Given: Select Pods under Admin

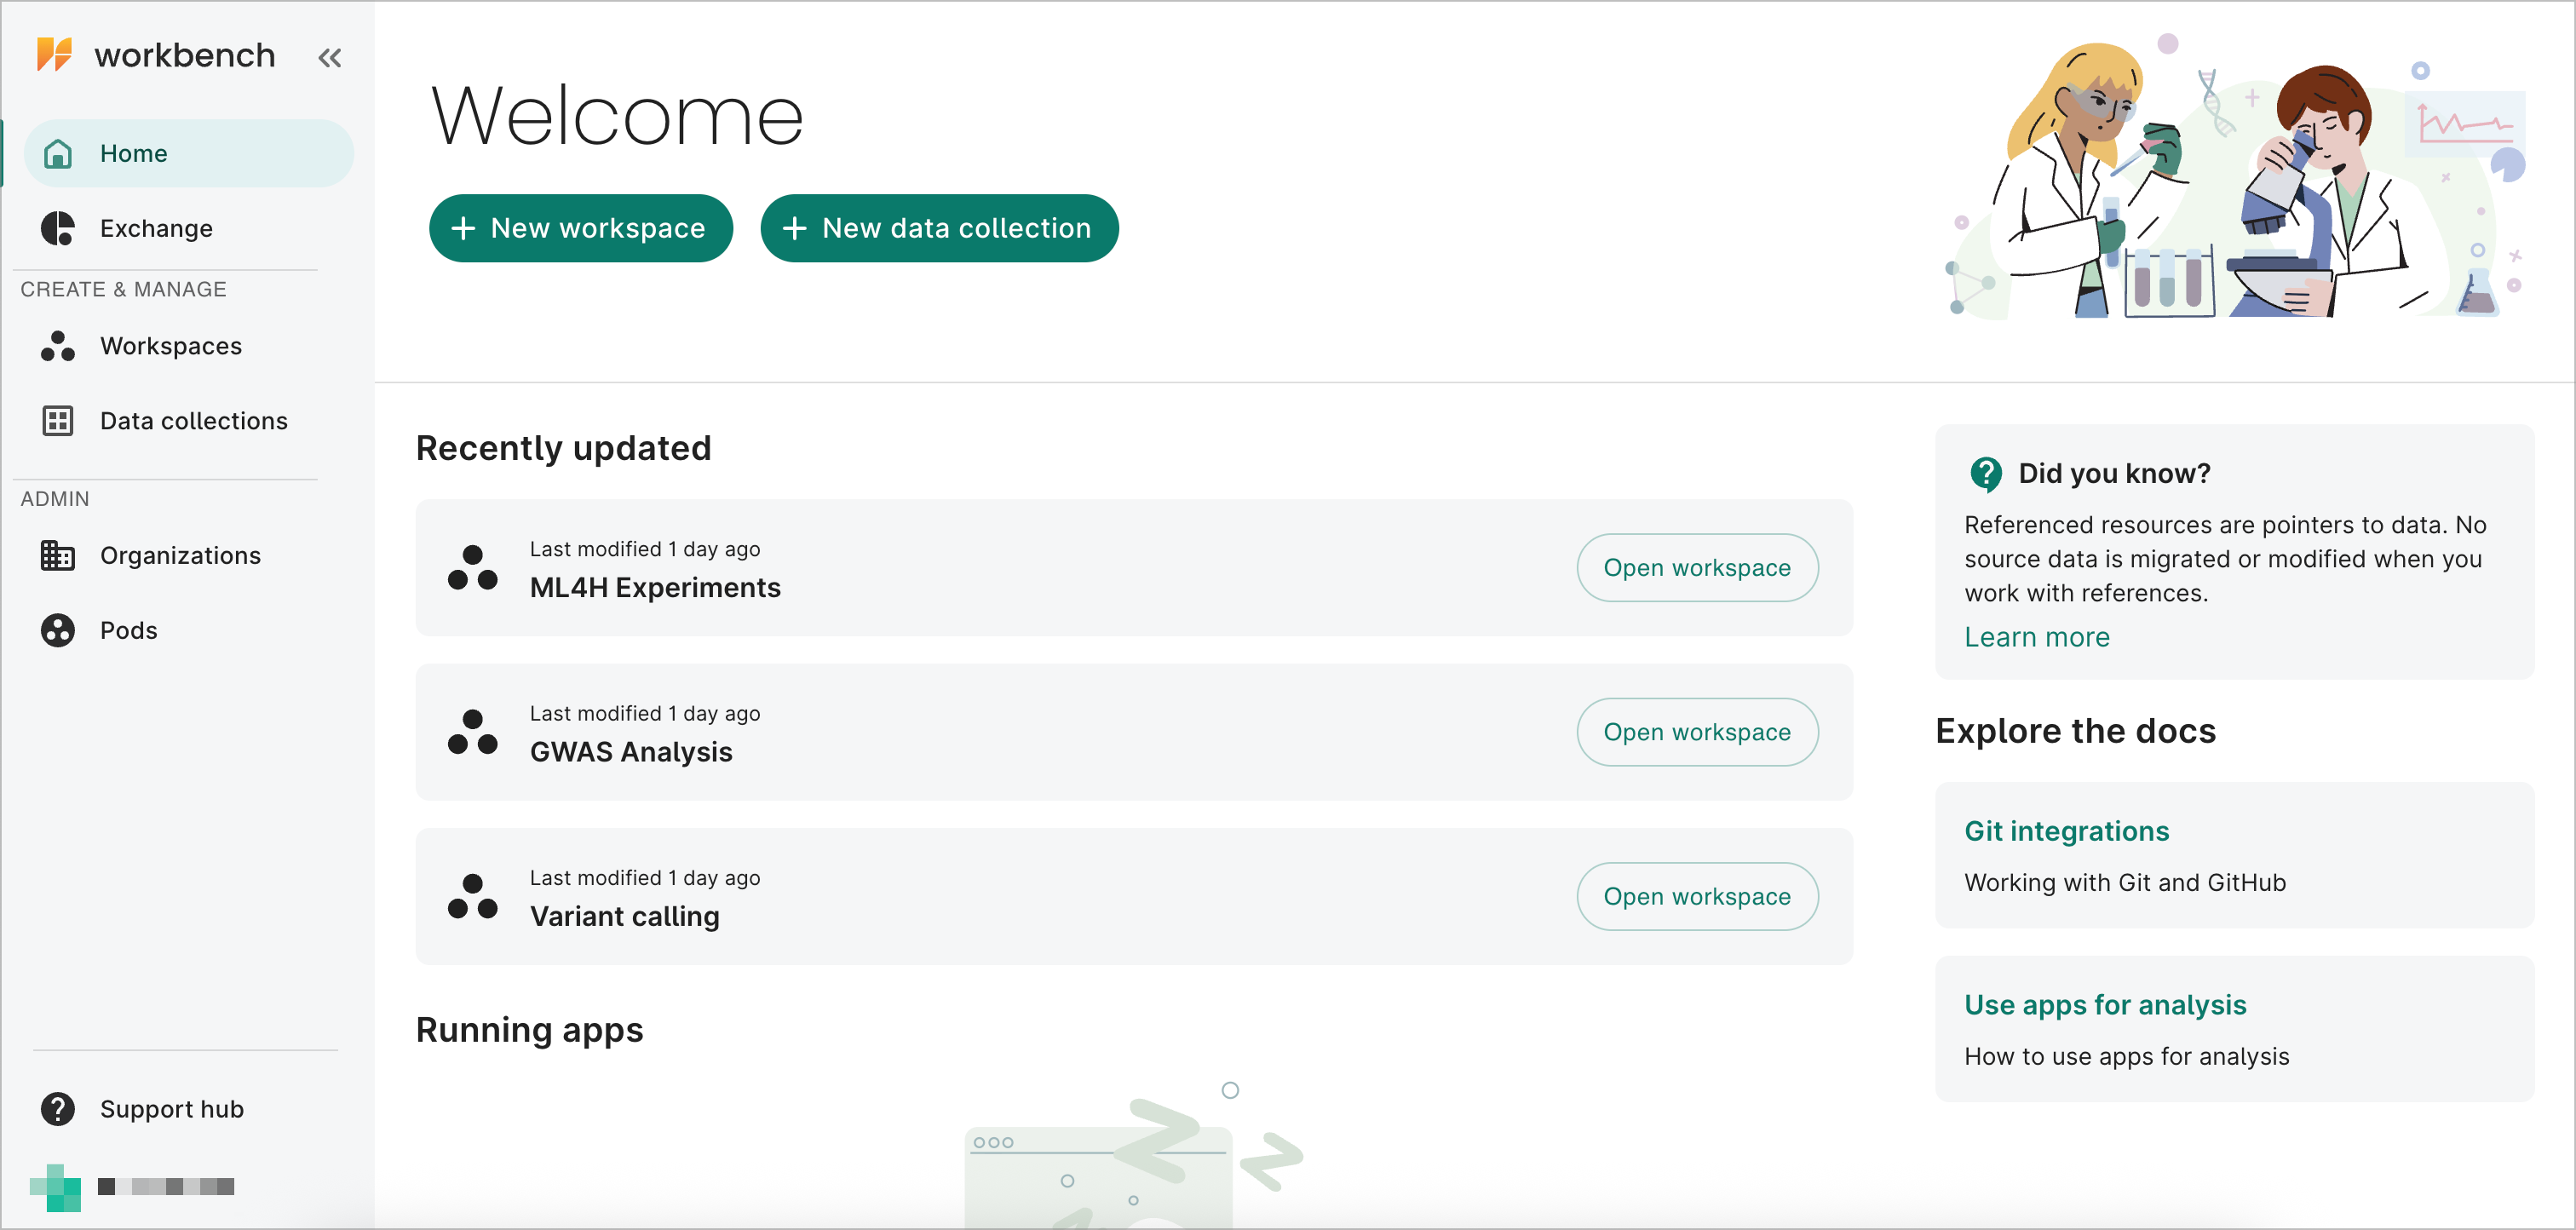Looking at the screenshot, I should coord(128,630).
